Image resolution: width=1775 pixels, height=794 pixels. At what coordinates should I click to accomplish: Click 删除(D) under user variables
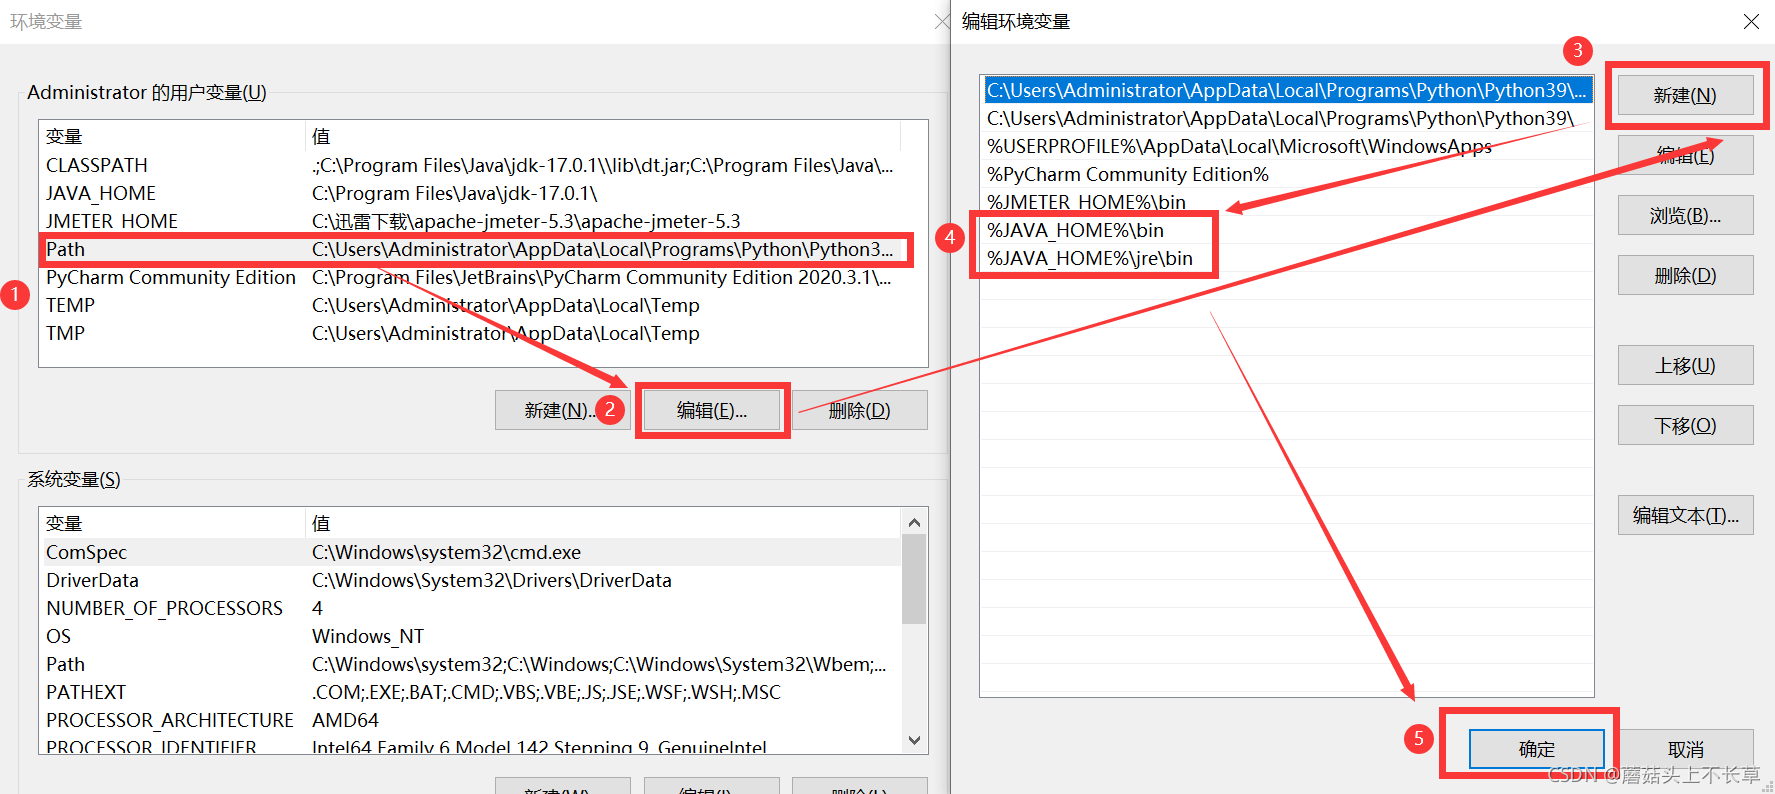(860, 410)
